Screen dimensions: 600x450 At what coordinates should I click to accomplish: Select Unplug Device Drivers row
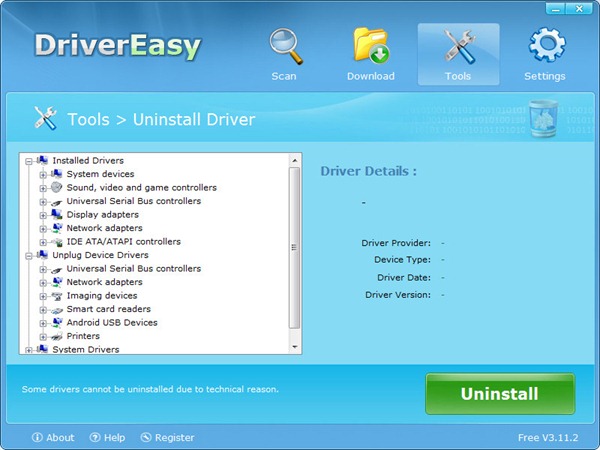[100, 255]
